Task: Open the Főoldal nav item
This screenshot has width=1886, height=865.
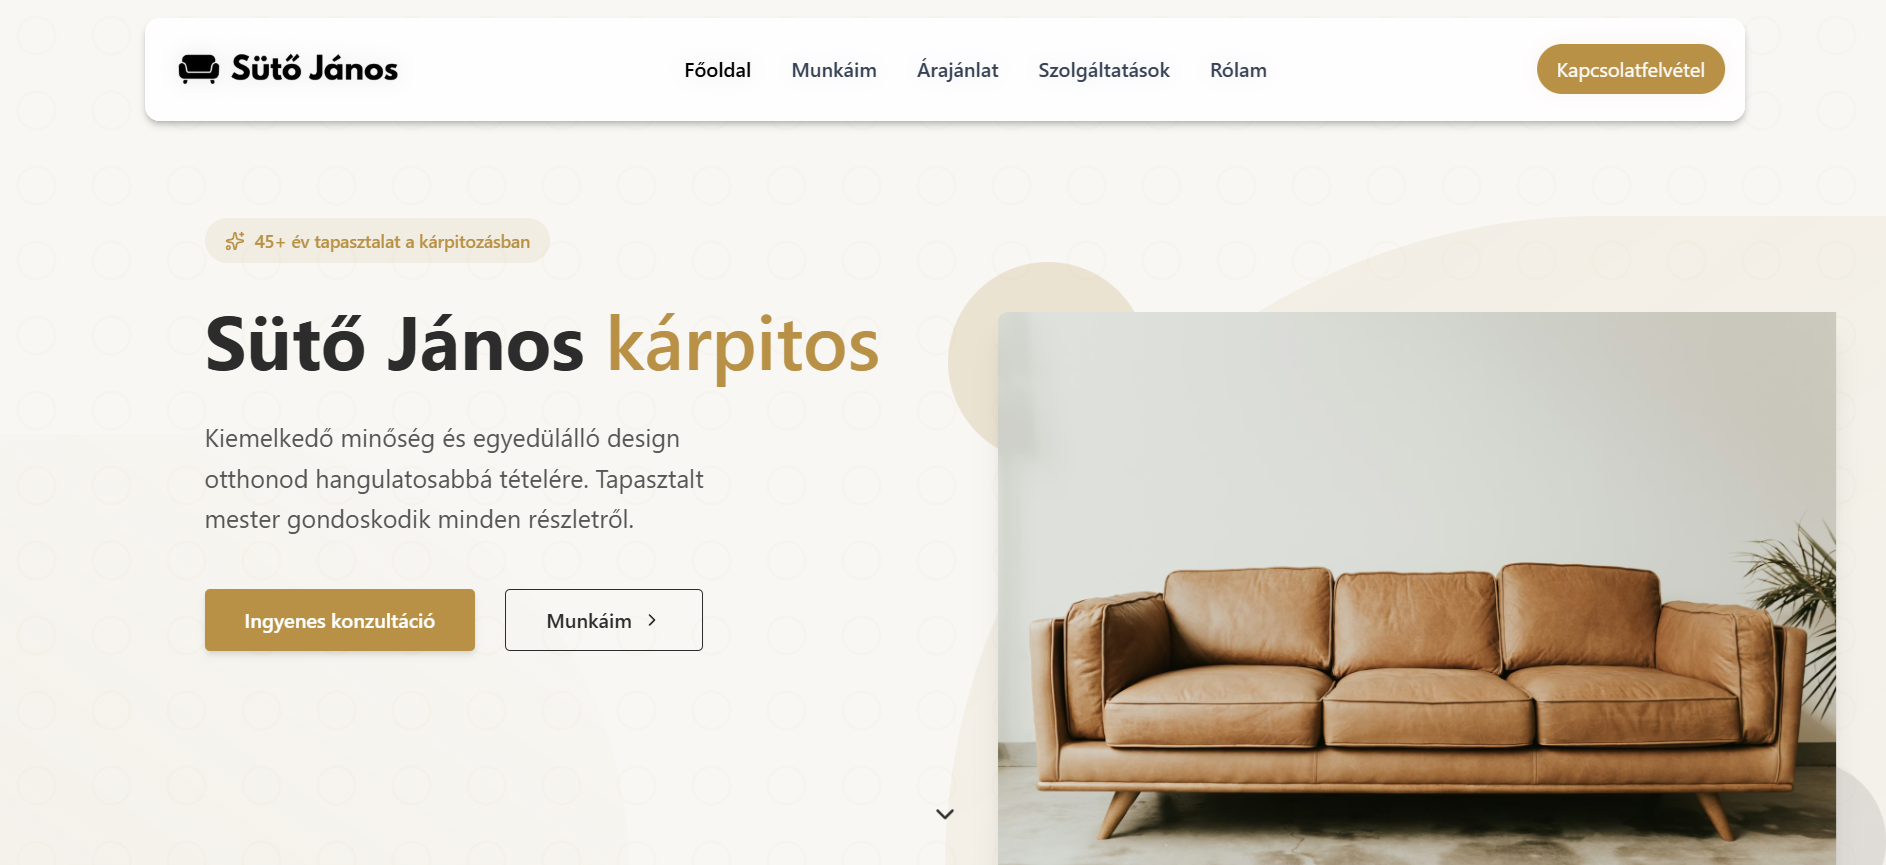Action: coord(717,70)
